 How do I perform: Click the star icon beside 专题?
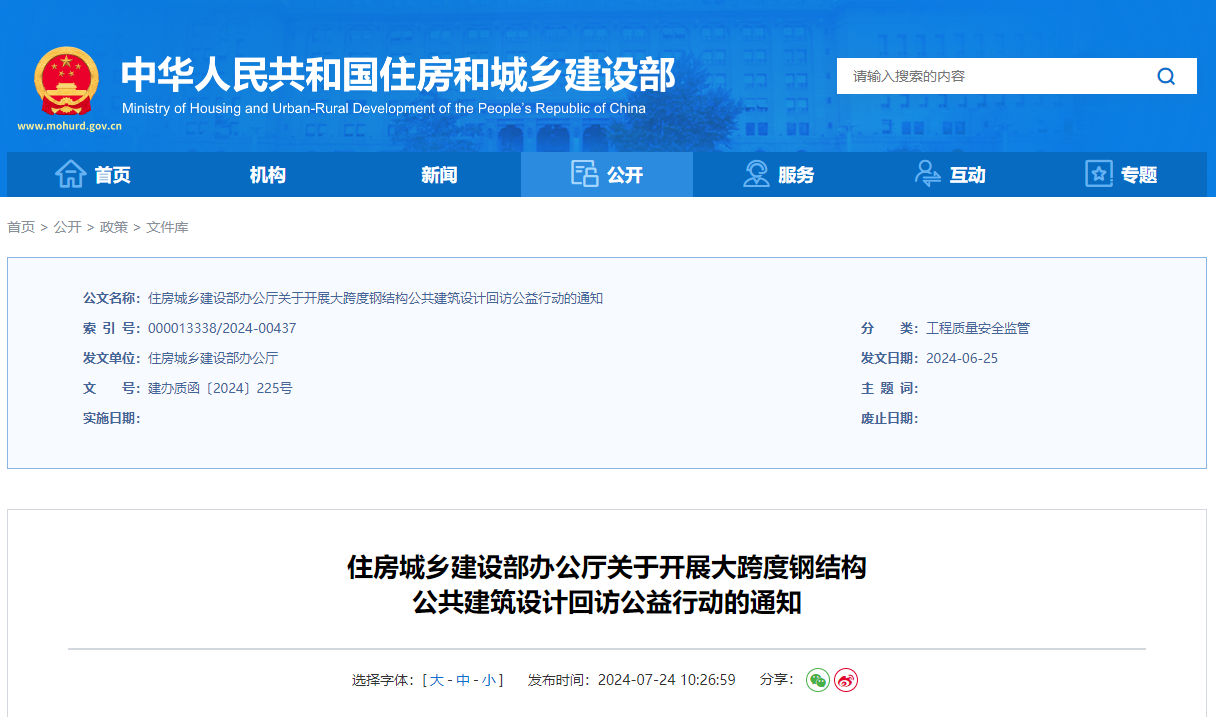point(1097,173)
